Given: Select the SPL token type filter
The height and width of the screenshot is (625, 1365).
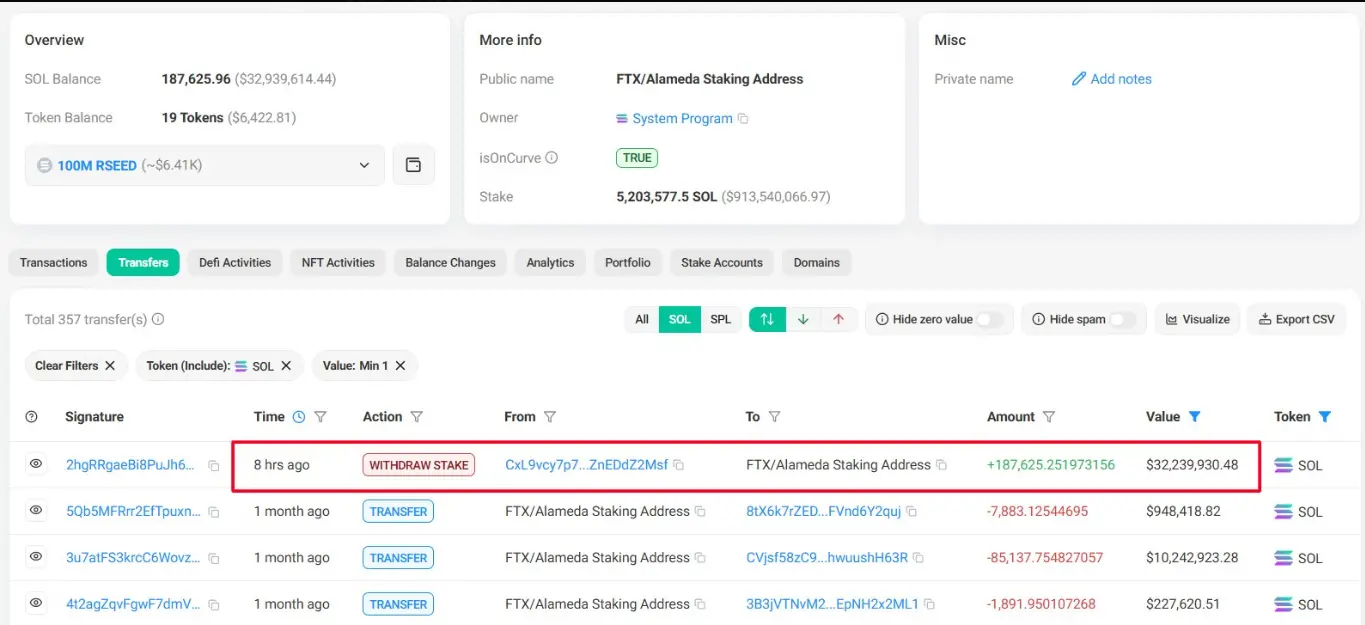Looking at the screenshot, I should (721, 319).
